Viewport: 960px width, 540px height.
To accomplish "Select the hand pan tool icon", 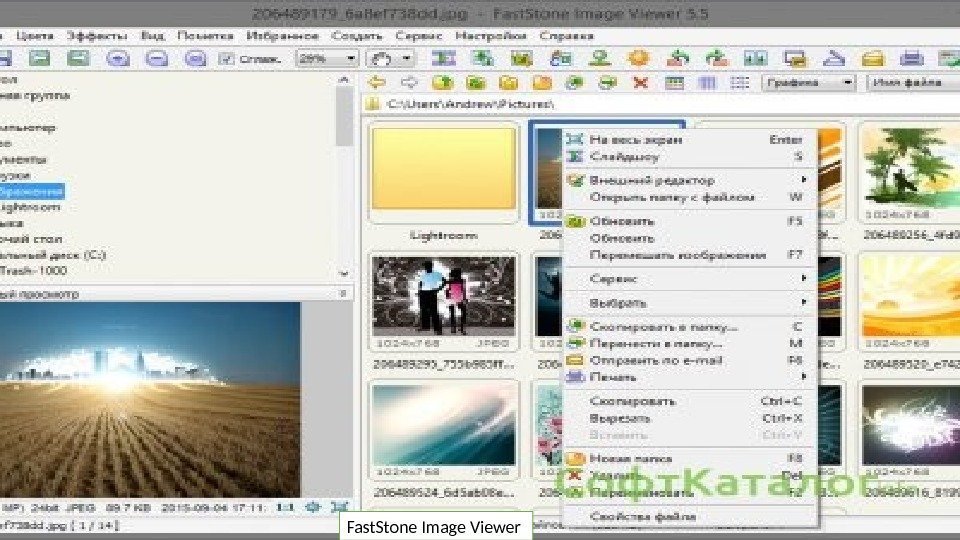I will coord(381,59).
